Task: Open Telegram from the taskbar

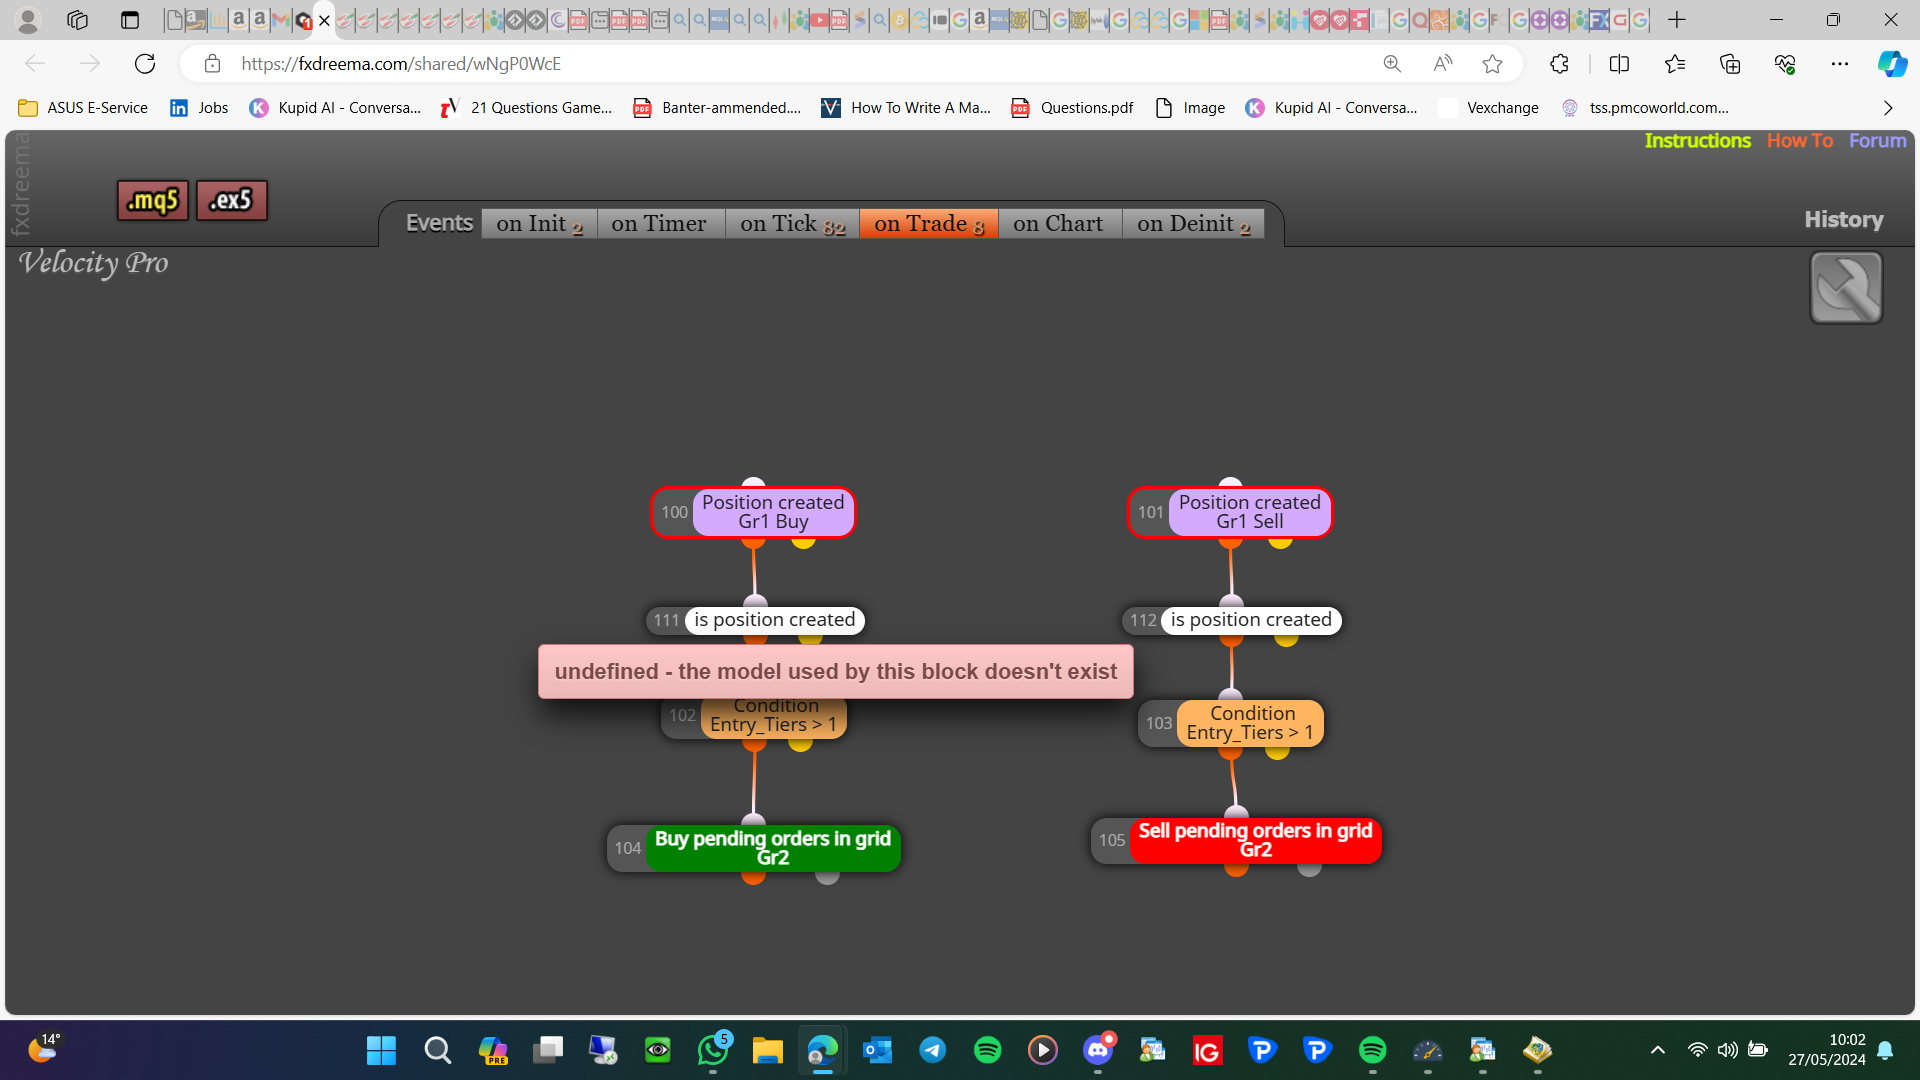Action: (x=932, y=1050)
